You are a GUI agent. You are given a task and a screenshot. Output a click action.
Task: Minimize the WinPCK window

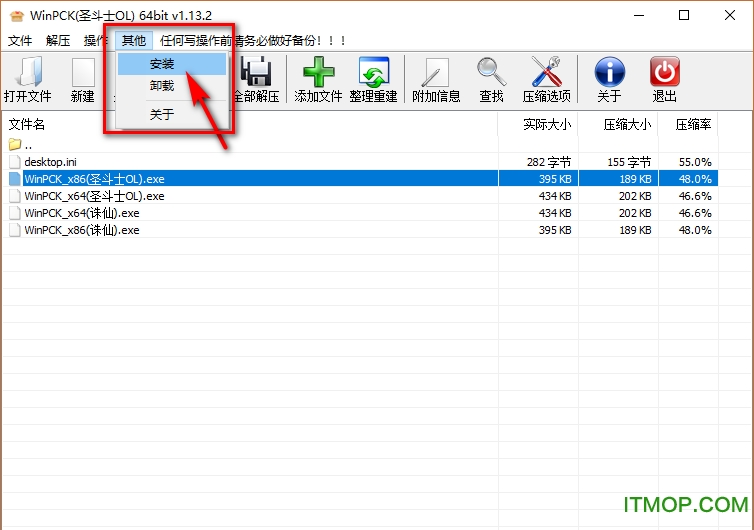[639, 15]
